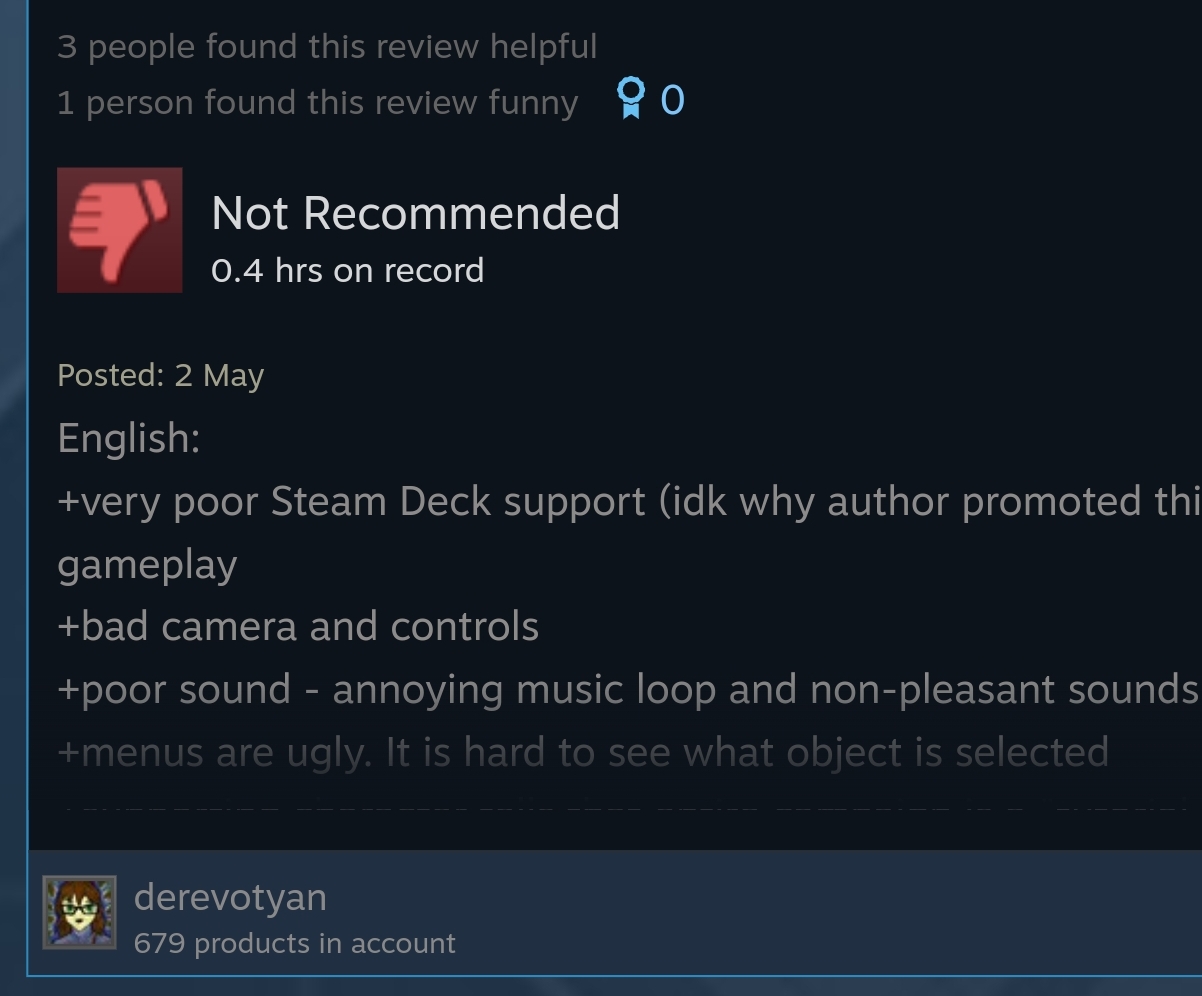Click the gameplay word in review text
Image resolution: width=1202 pixels, height=996 pixels.
[x=147, y=566]
